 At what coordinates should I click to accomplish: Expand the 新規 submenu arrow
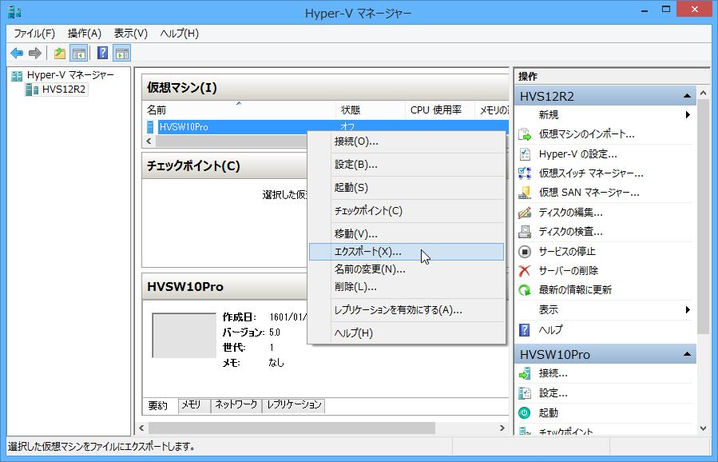click(x=688, y=114)
